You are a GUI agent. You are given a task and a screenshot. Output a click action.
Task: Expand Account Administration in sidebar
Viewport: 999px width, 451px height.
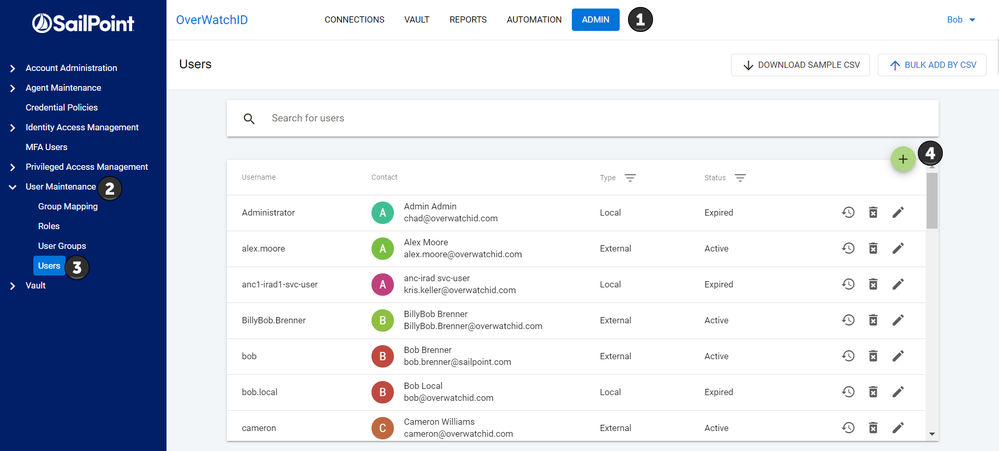point(12,68)
